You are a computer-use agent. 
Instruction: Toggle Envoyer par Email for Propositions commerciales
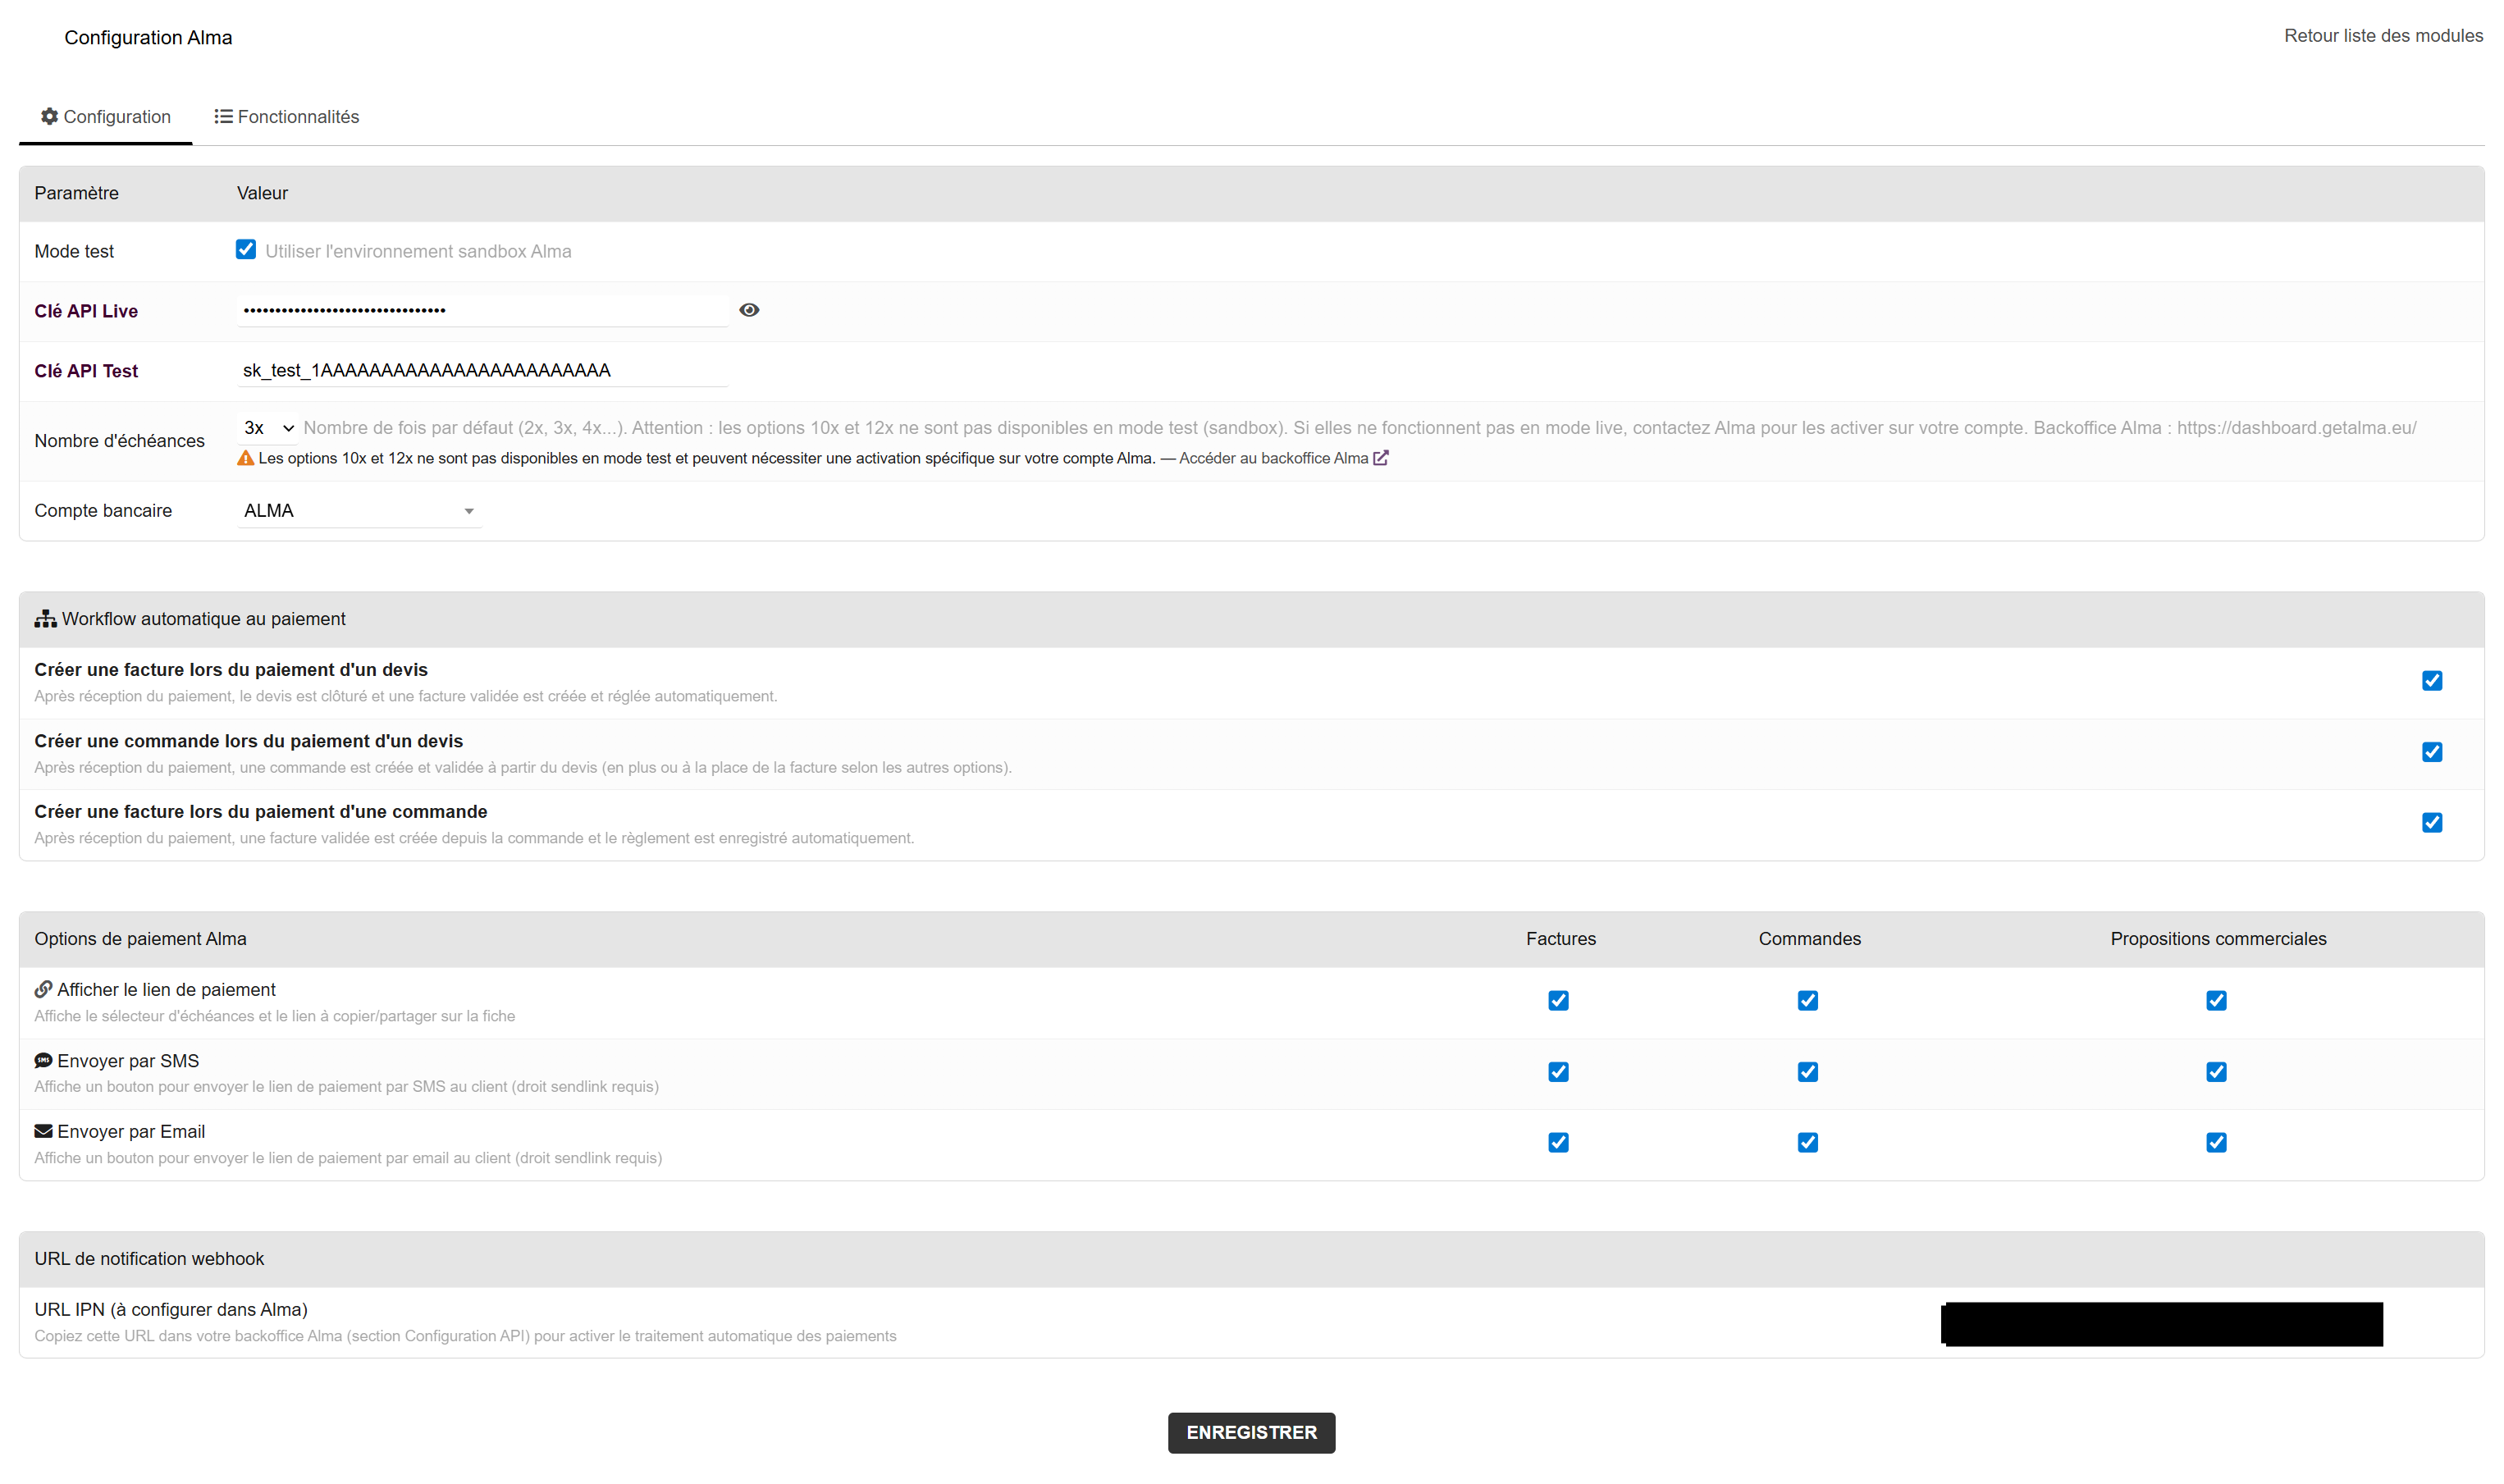pyautogui.click(x=2216, y=1142)
